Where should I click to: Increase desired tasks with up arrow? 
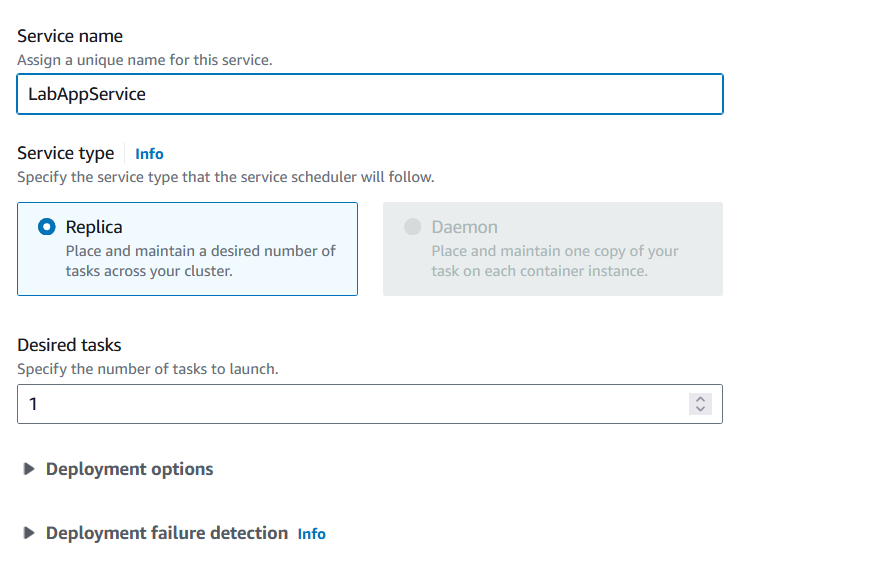tap(700, 399)
